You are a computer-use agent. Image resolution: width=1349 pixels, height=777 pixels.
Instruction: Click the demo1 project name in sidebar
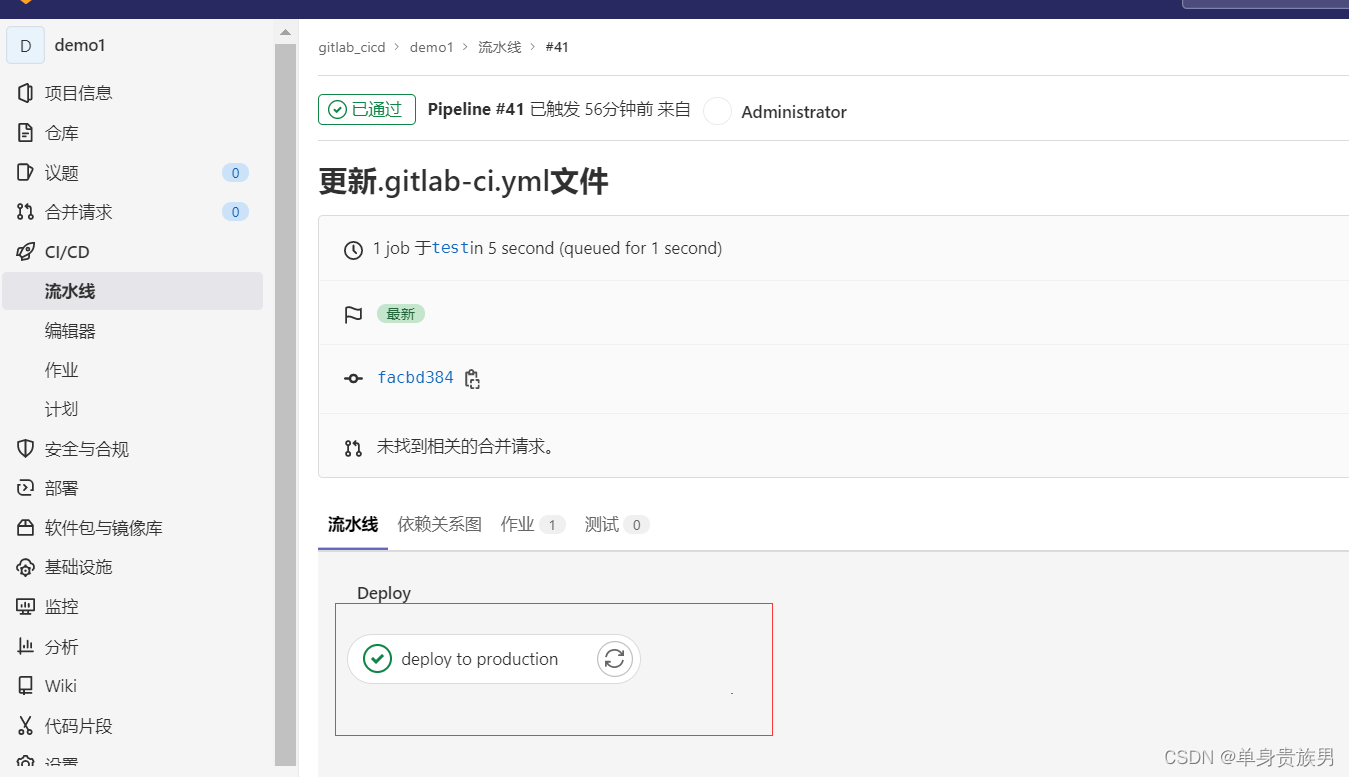(x=80, y=45)
